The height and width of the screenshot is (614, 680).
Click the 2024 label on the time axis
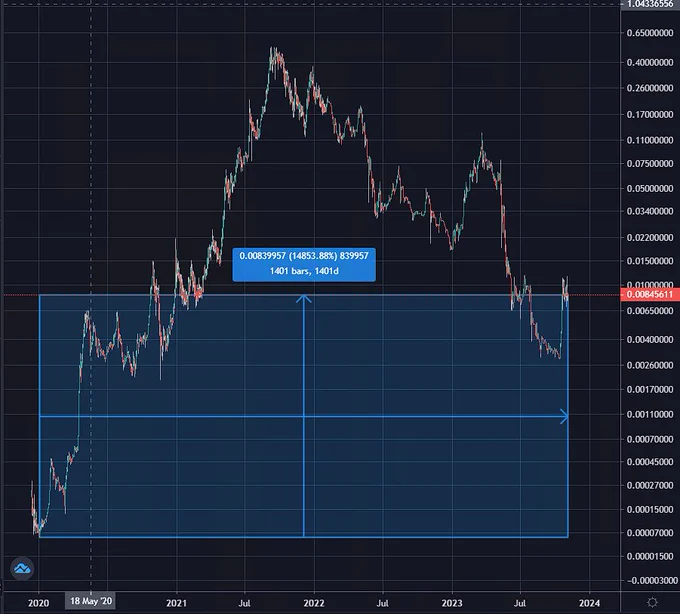coord(589,603)
